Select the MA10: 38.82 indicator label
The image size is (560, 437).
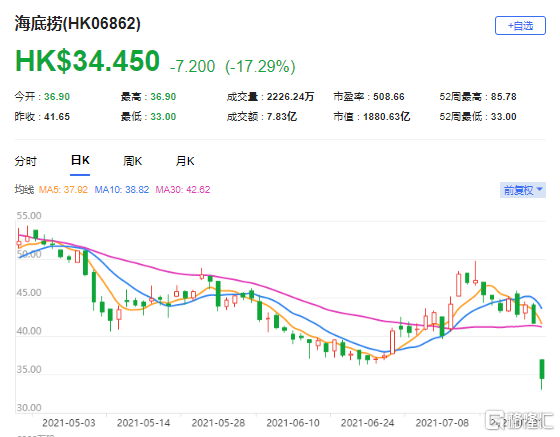[122, 190]
